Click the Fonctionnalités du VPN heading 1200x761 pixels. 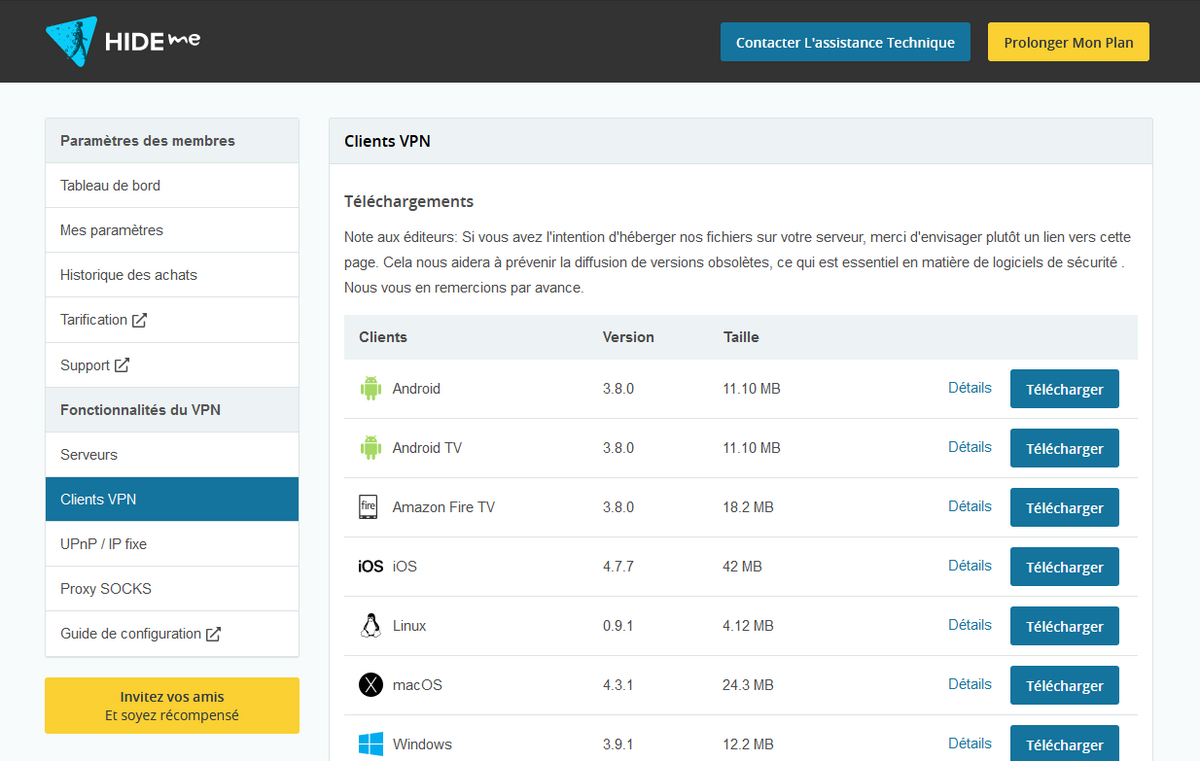click(x=140, y=410)
